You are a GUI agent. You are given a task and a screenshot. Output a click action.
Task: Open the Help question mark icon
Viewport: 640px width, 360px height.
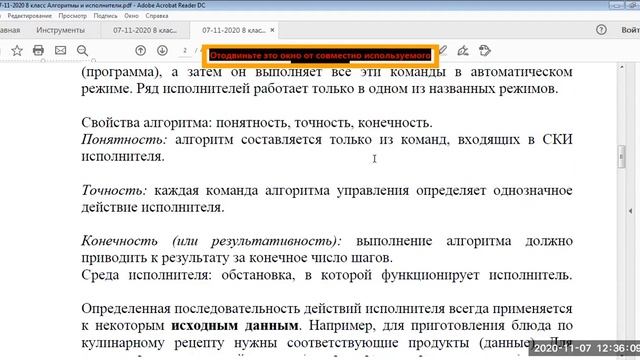coord(601,30)
